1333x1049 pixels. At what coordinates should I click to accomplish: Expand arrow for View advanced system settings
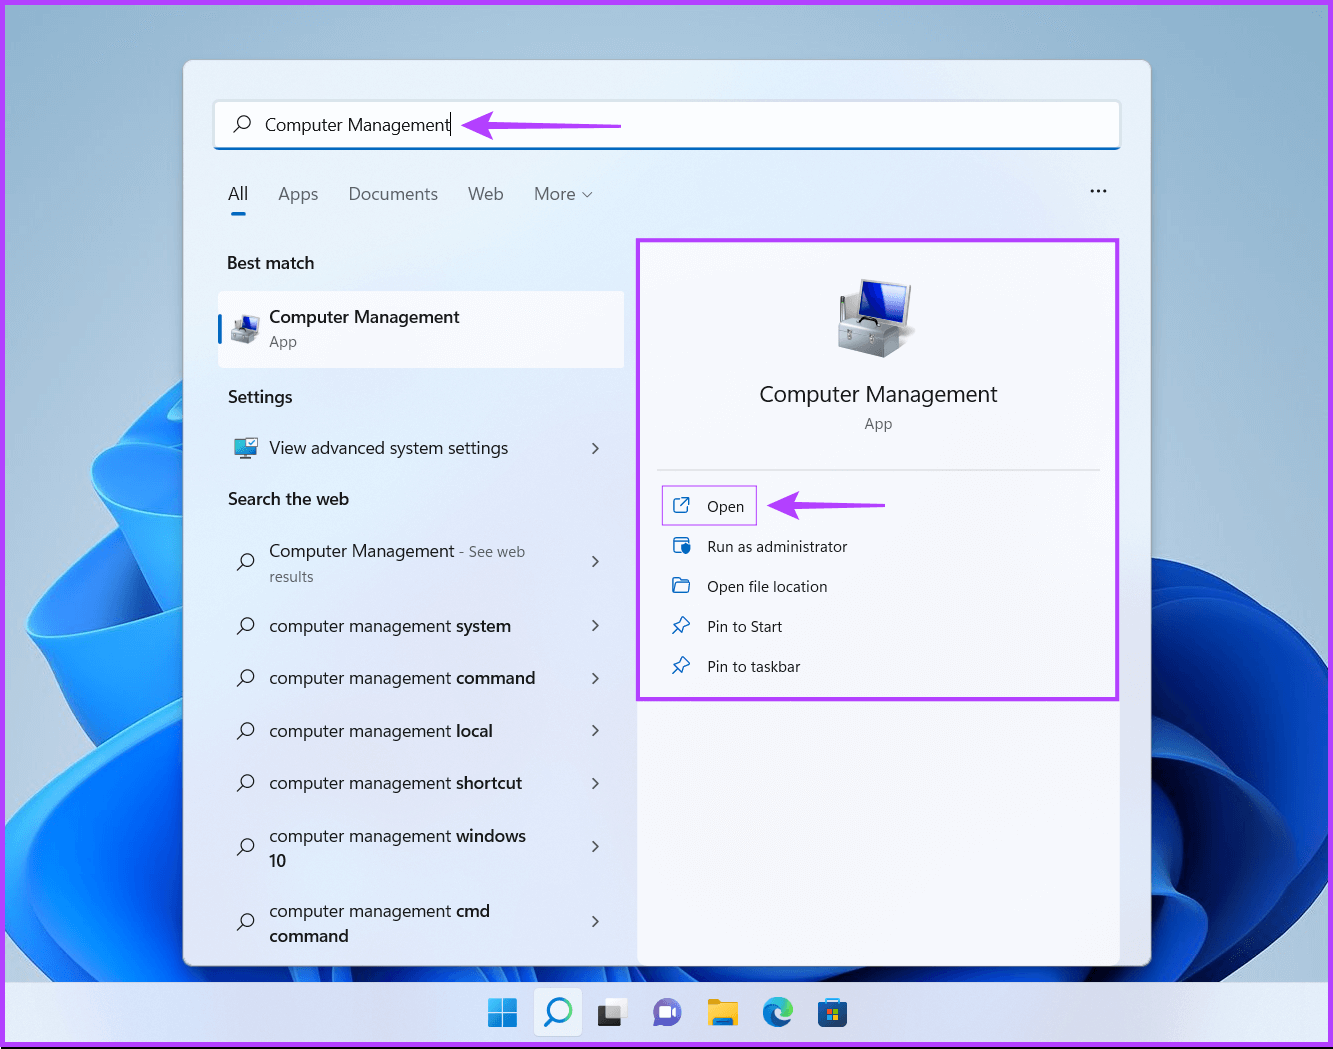point(595,448)
